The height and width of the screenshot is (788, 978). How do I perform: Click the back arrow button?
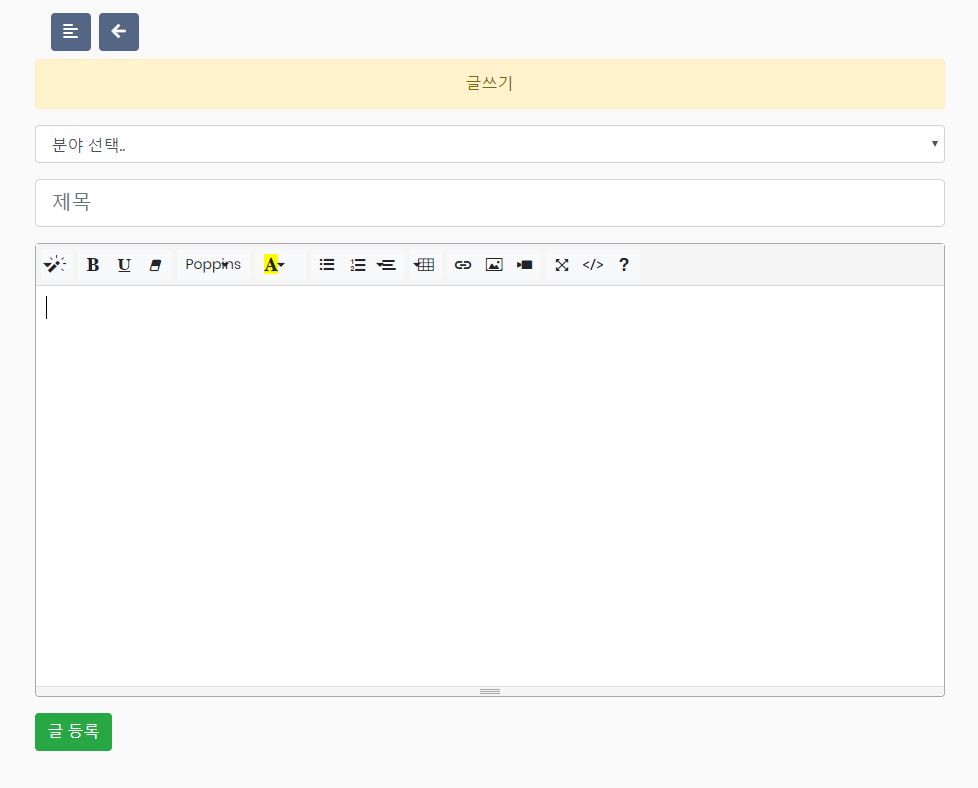(119, 32)
